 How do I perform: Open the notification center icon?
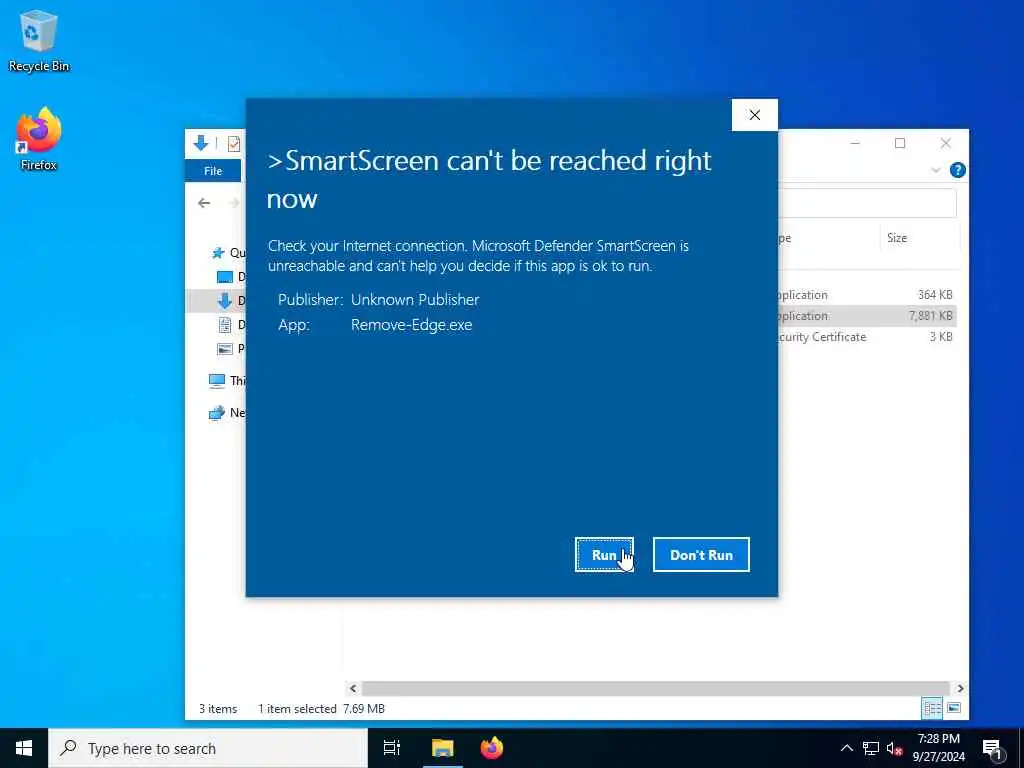point(992,748)
